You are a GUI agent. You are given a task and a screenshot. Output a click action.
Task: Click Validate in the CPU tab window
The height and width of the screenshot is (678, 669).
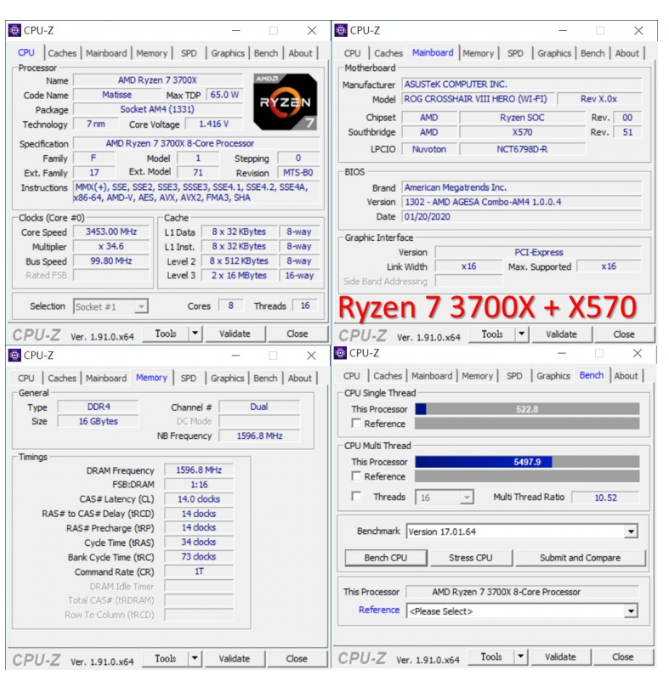click(235, 333)
